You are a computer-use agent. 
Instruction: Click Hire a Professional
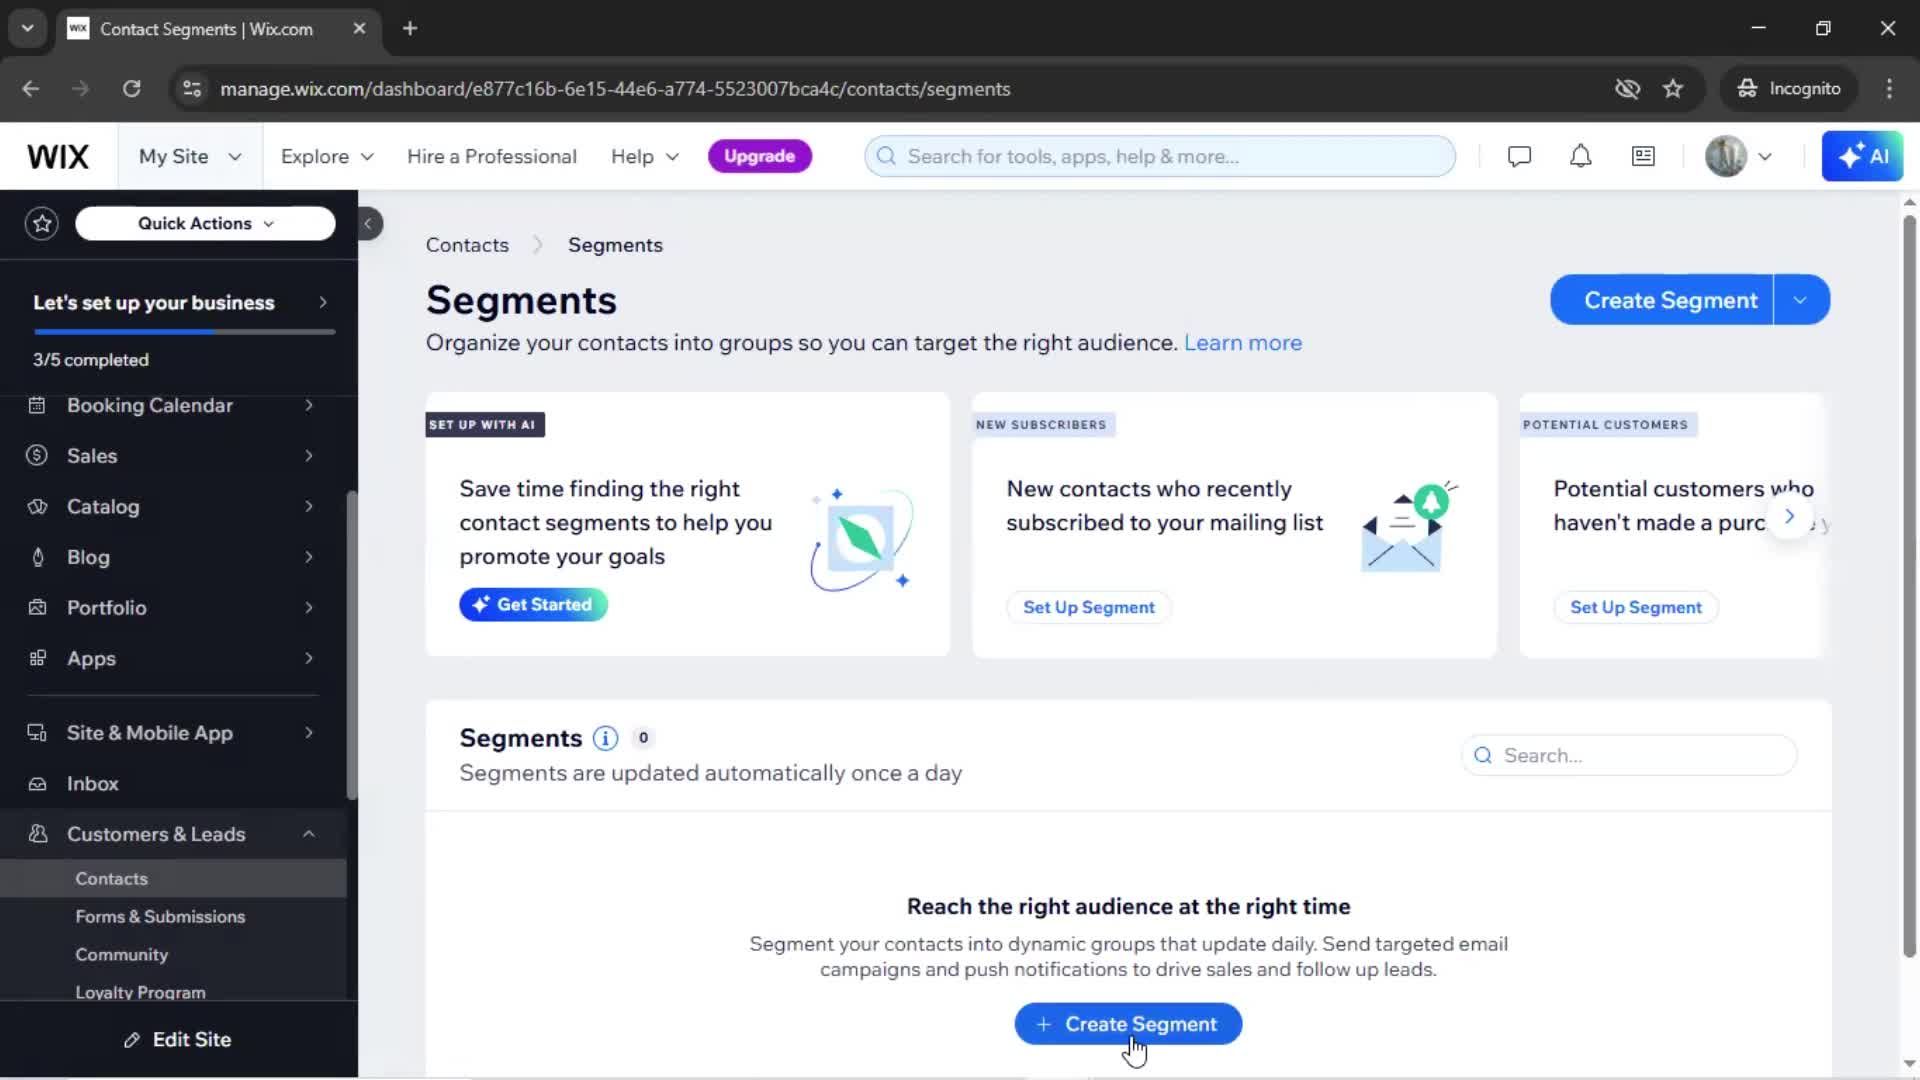(491, 157)
